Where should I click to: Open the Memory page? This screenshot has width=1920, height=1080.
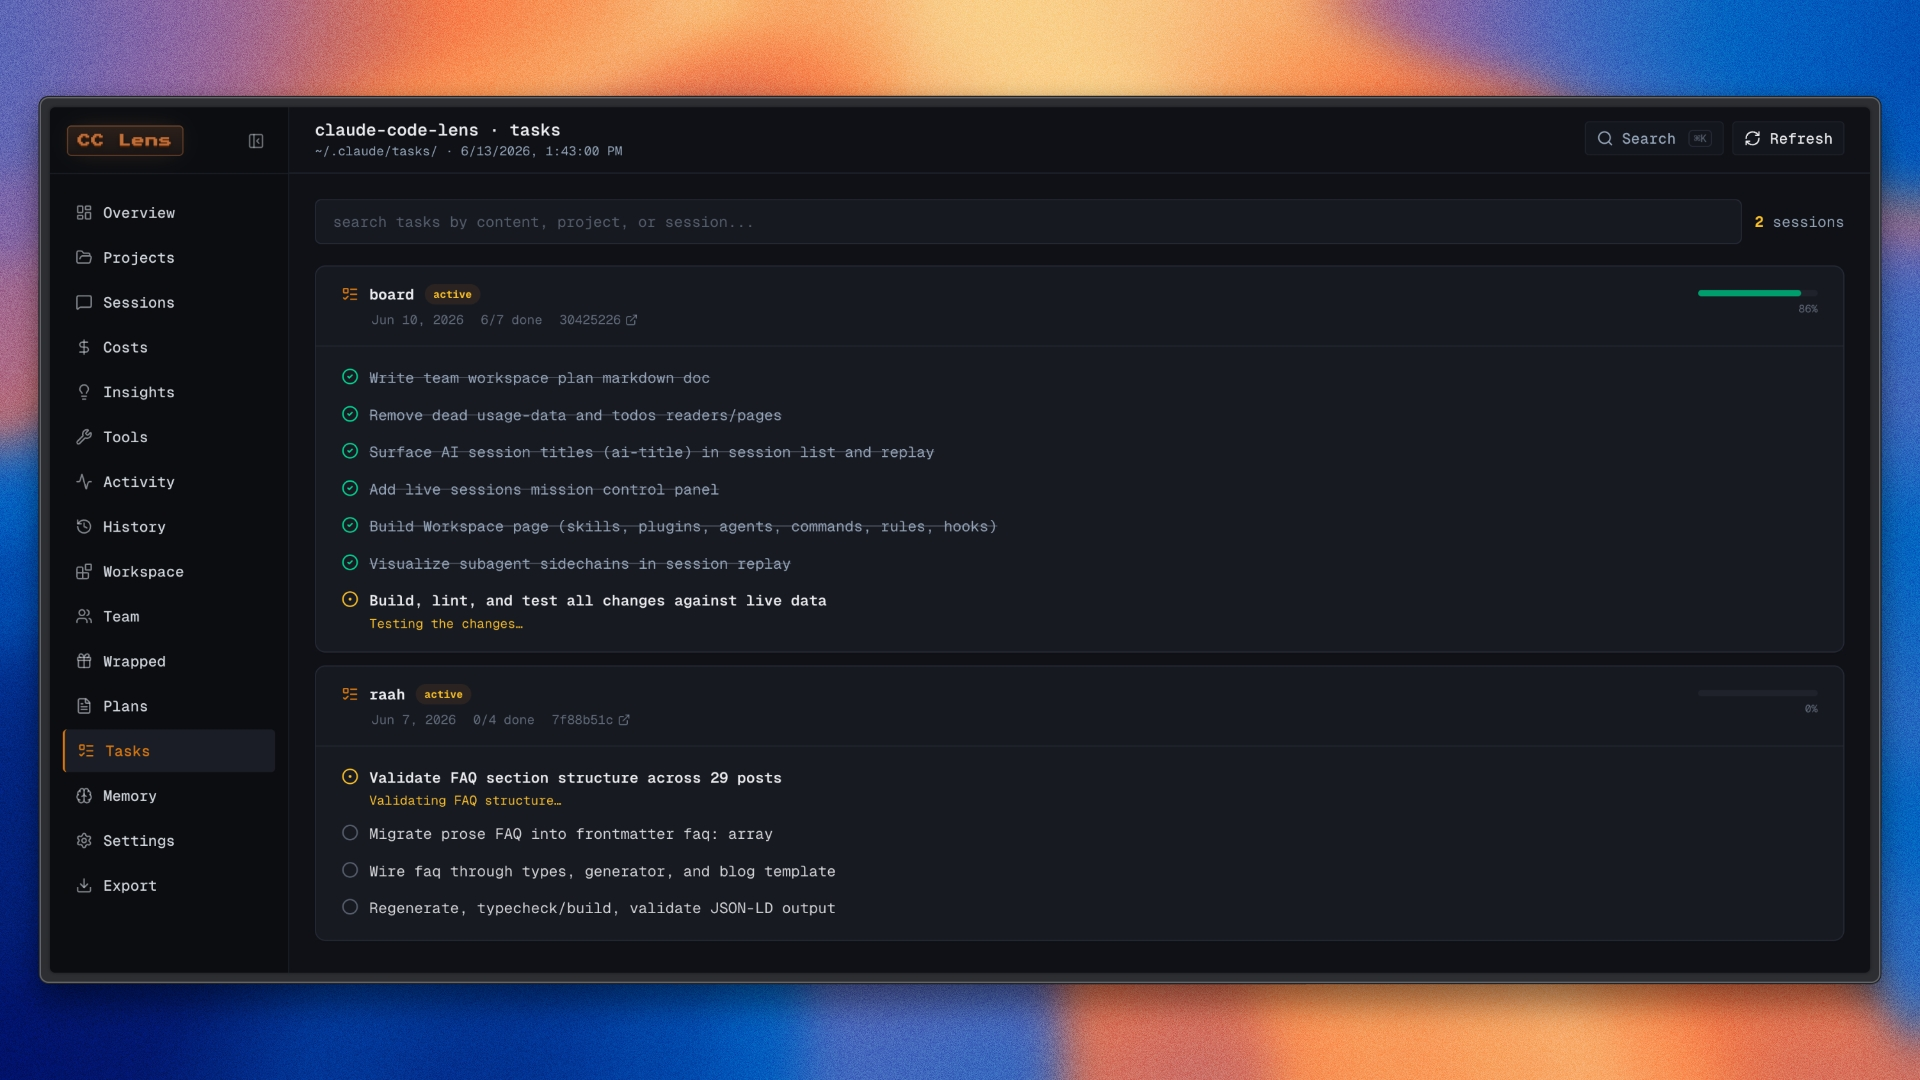click(x=169, y=796)
